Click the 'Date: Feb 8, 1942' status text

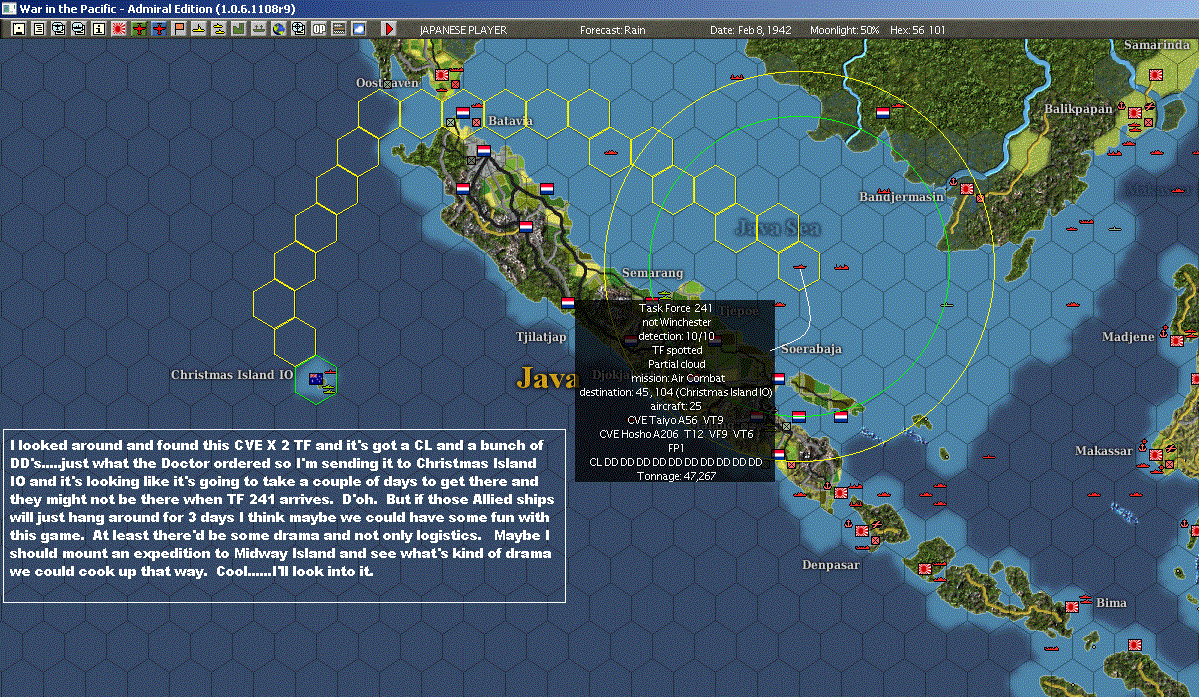(750, 30)
